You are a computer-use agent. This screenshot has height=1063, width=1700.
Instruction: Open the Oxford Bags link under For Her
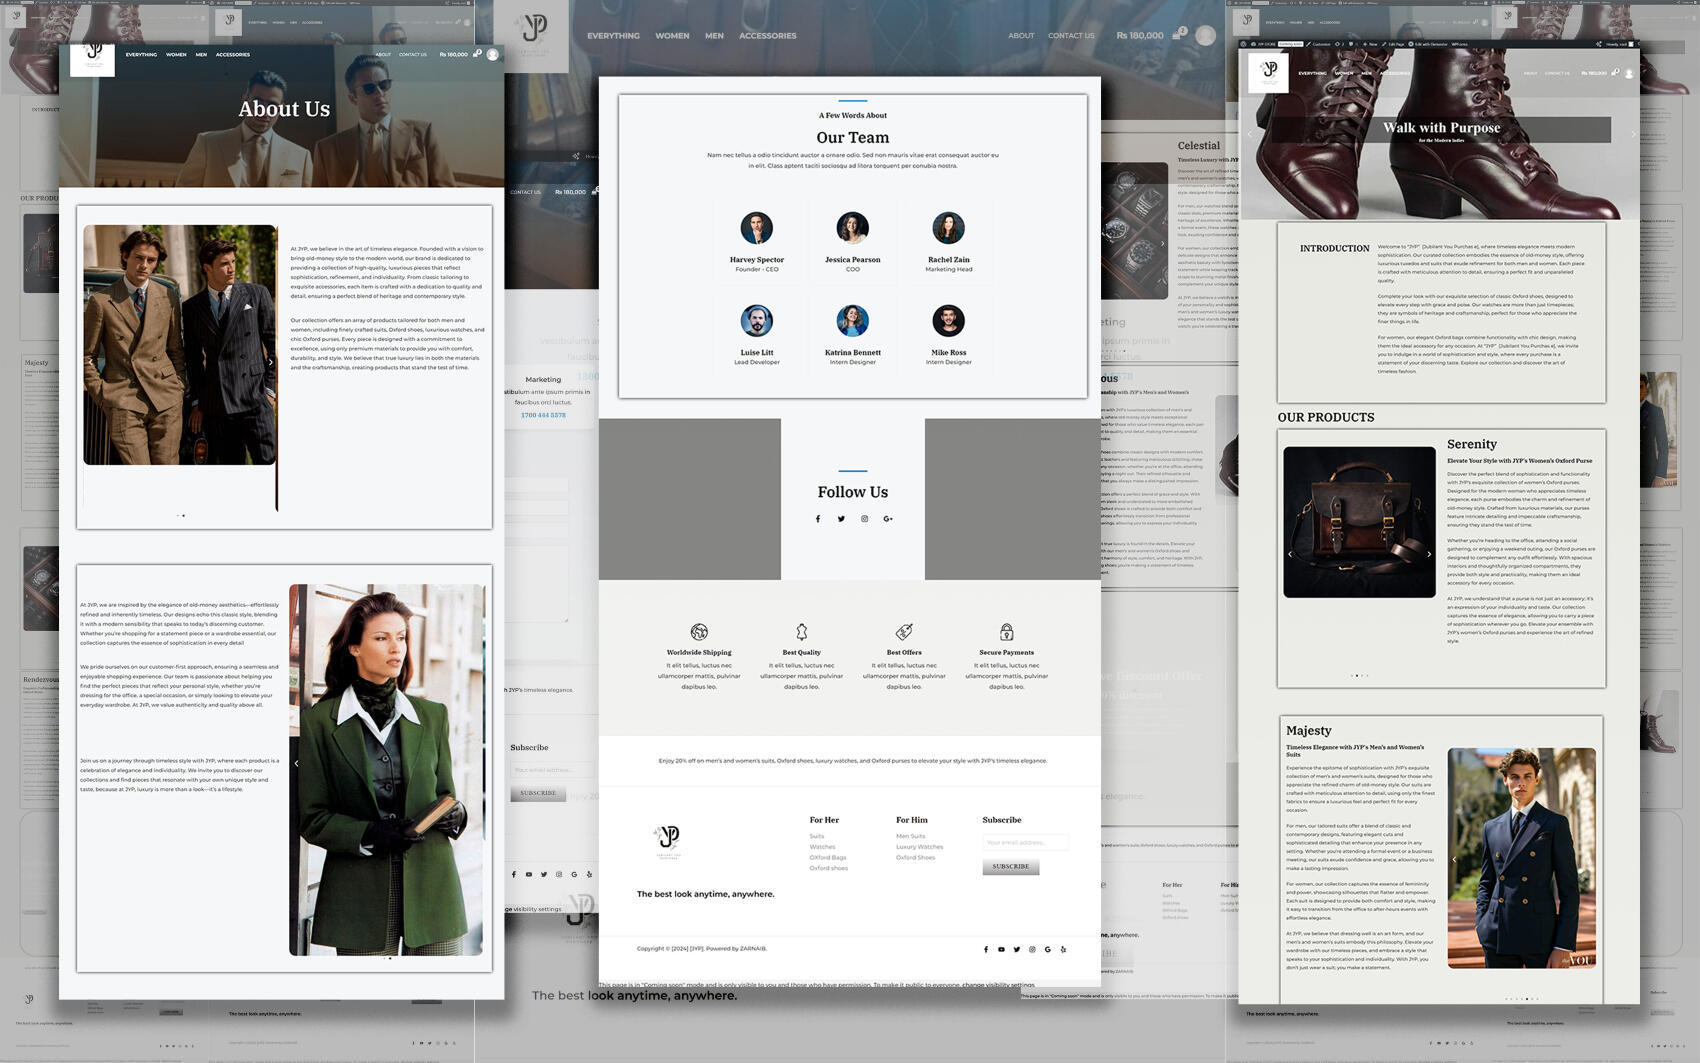click(827, 858)
